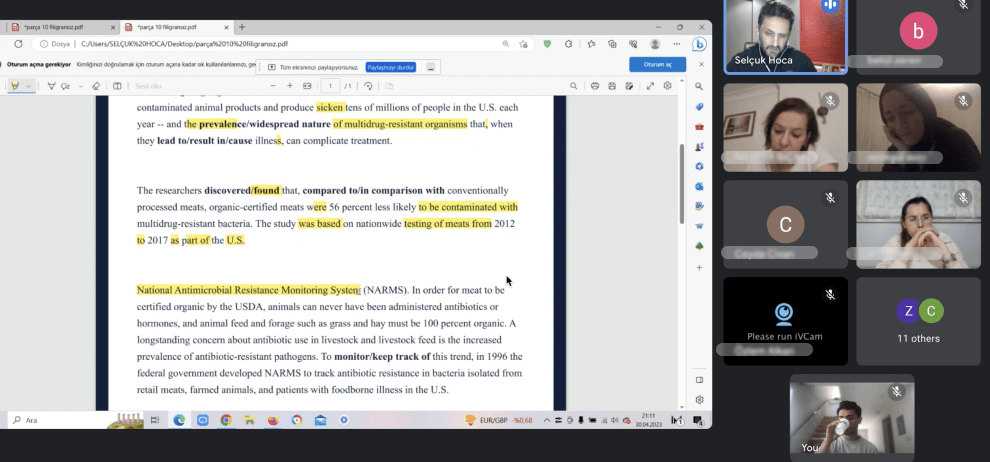Add page to favorites star
The width and height of the screenshot is (990, 462).
tap(523, 44)
